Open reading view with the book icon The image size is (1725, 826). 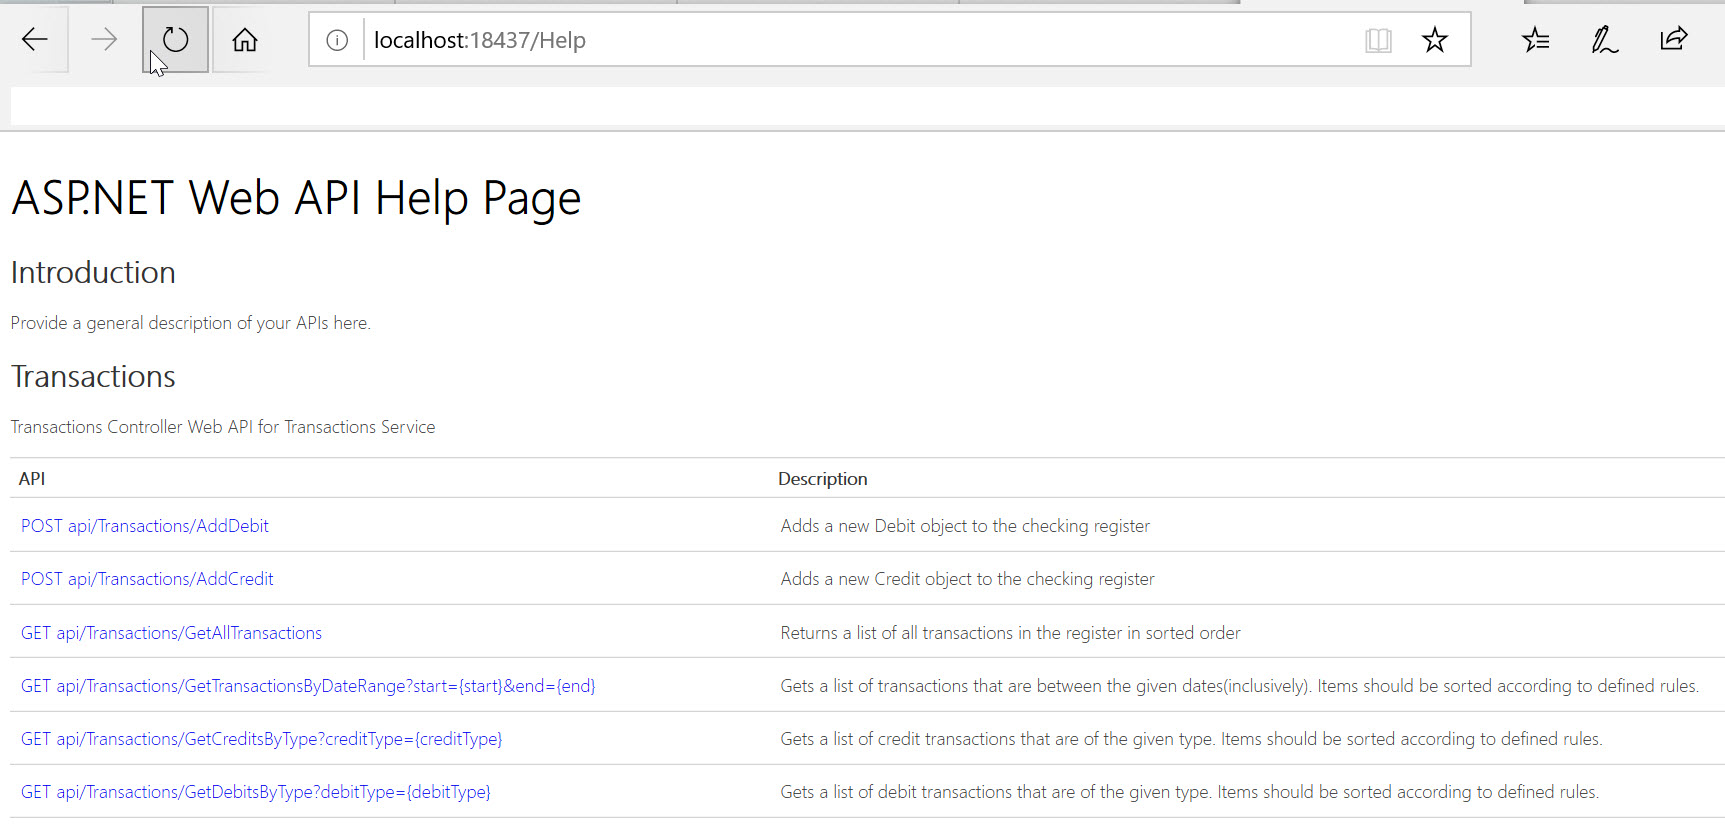(1378, 40)
